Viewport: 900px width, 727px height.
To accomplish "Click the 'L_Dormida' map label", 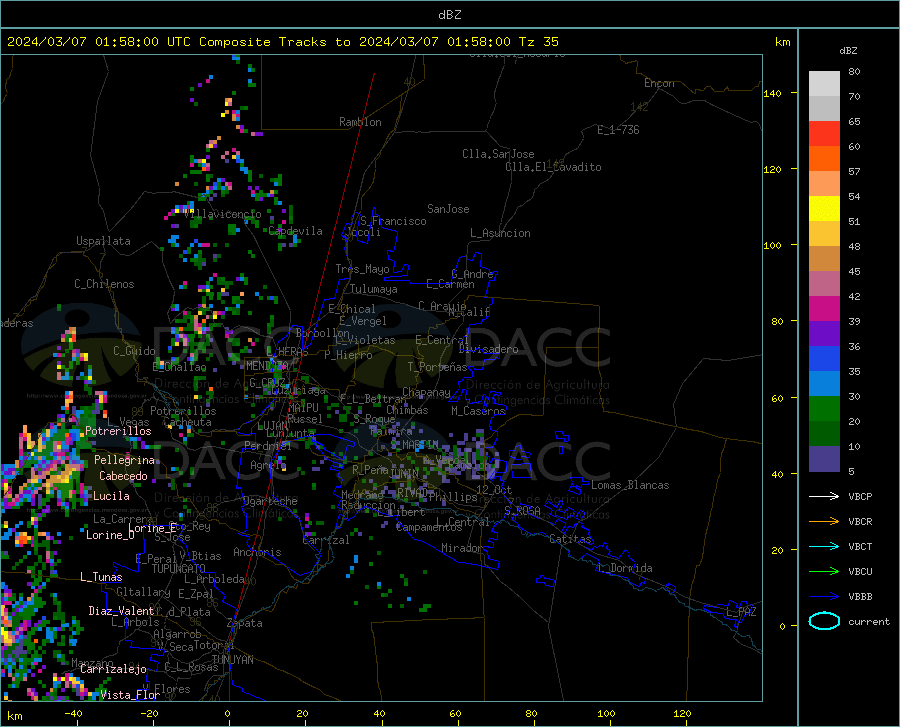I will 624,568.
